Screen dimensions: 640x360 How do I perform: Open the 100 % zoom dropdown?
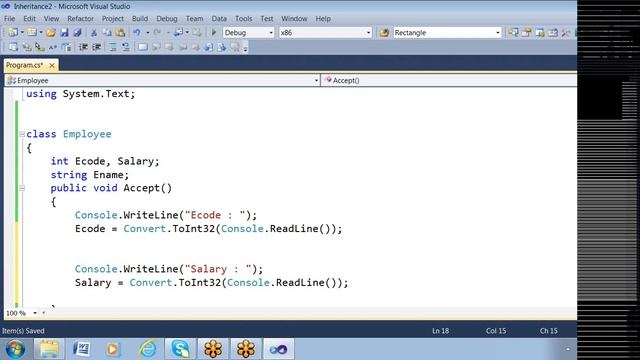(35, 313)
